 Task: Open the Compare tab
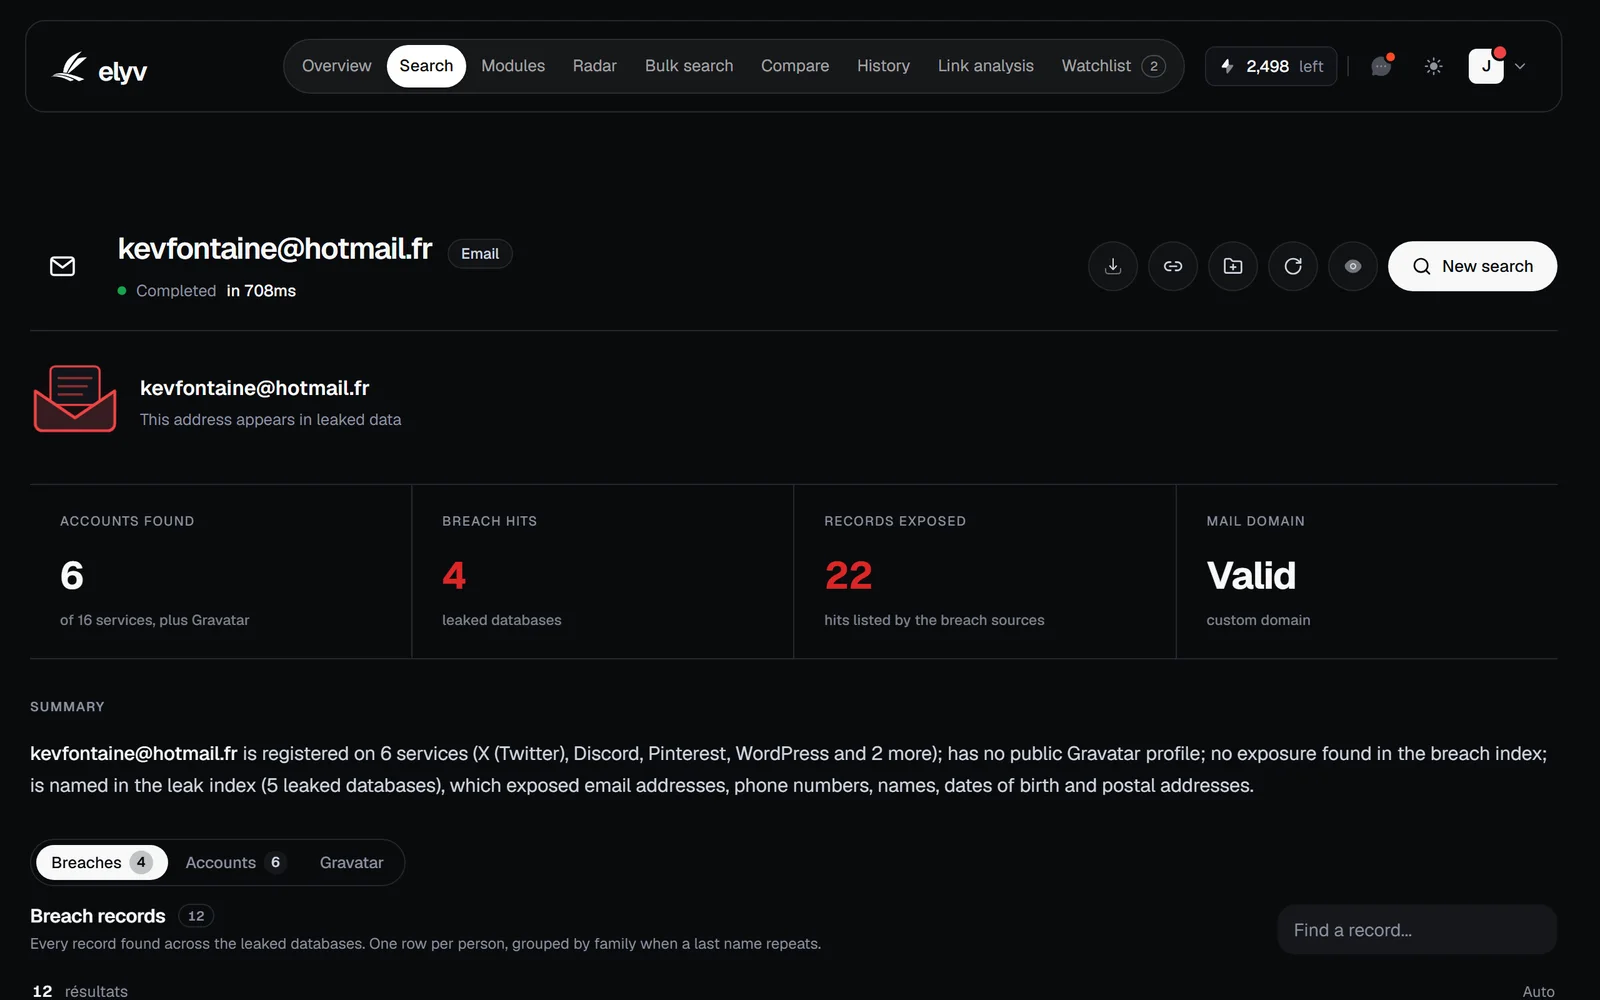tap(795, 66)
